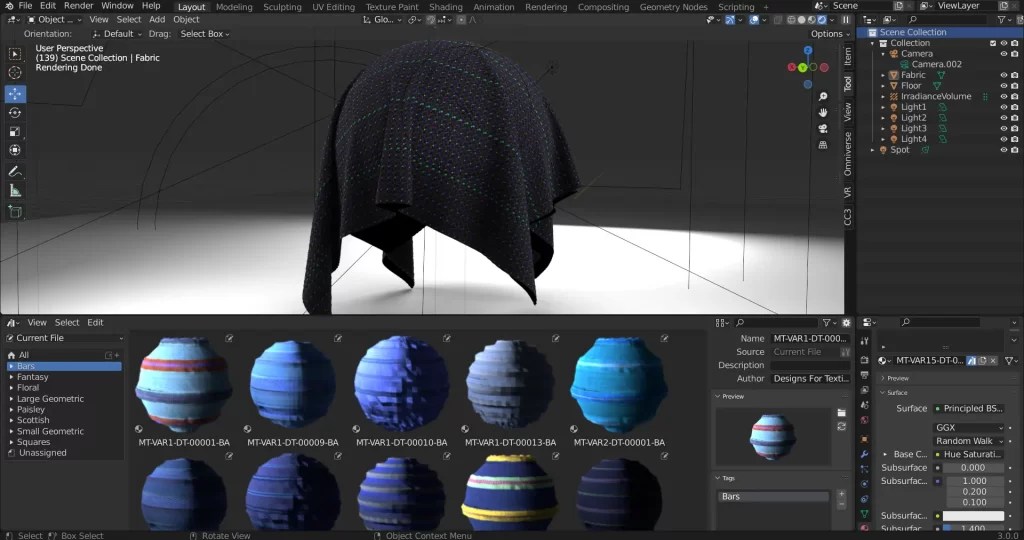Click the pan view hand icon

[823, 112]
